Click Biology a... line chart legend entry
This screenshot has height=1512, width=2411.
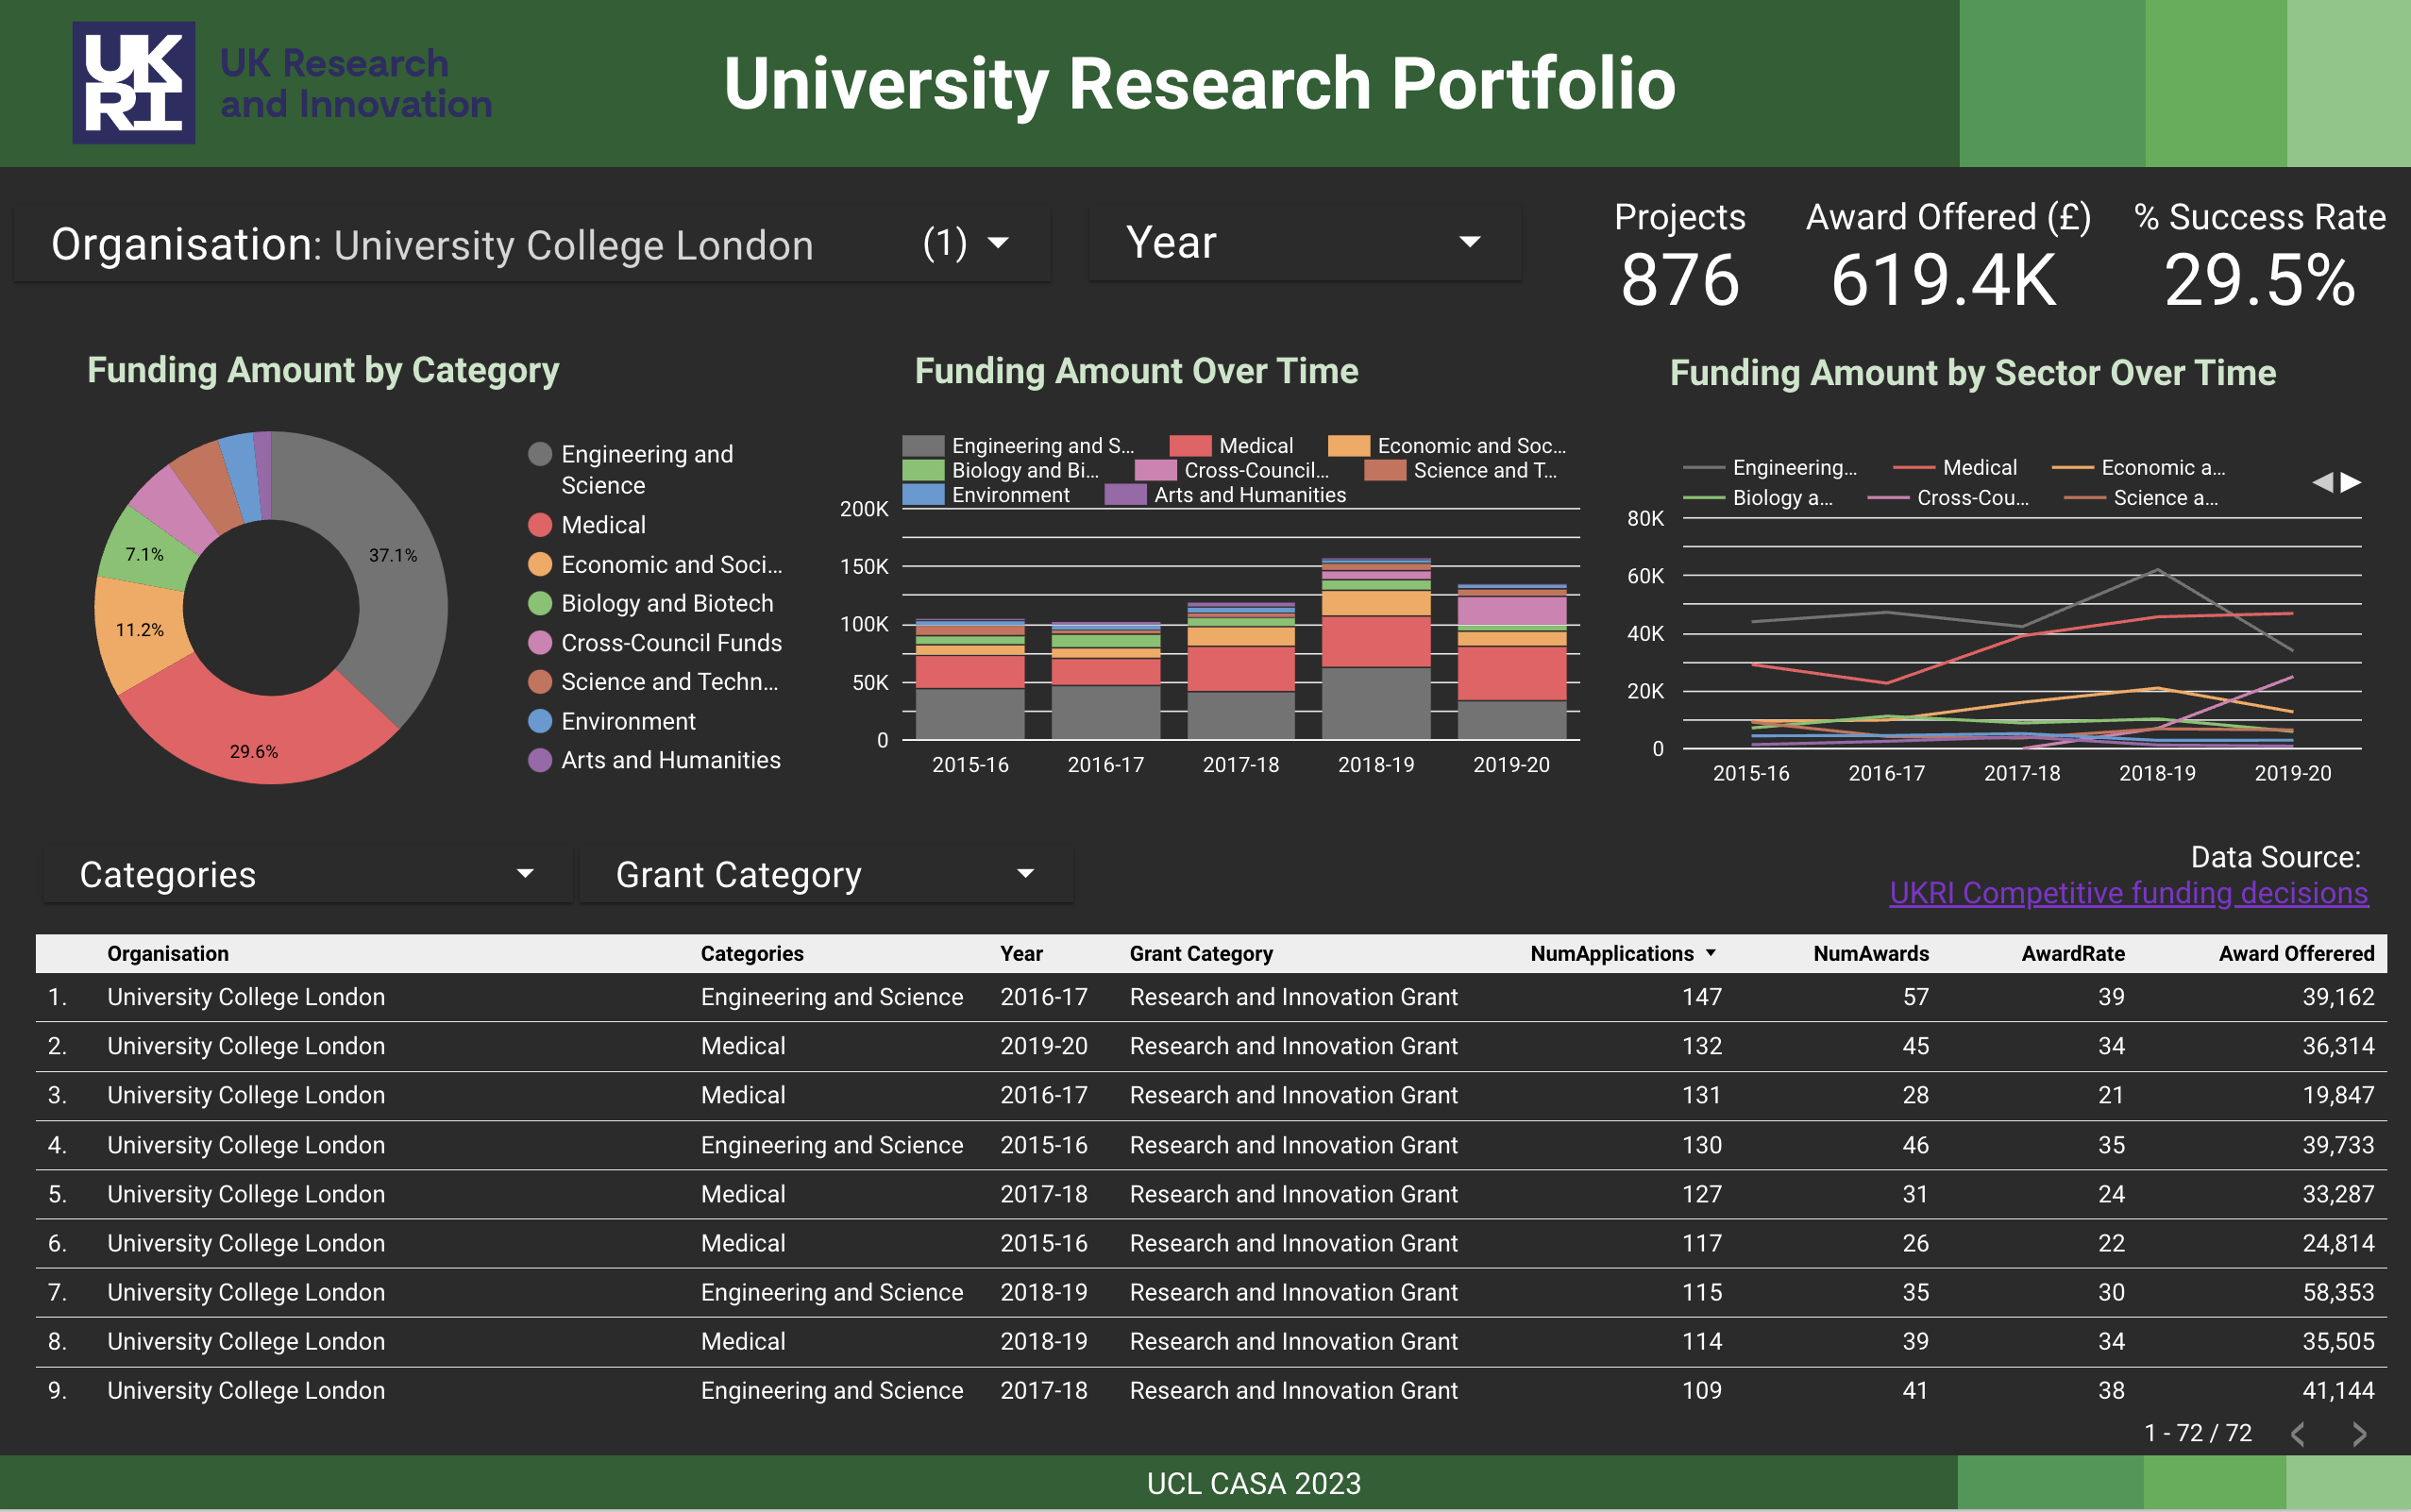[x=1758, y=498]
